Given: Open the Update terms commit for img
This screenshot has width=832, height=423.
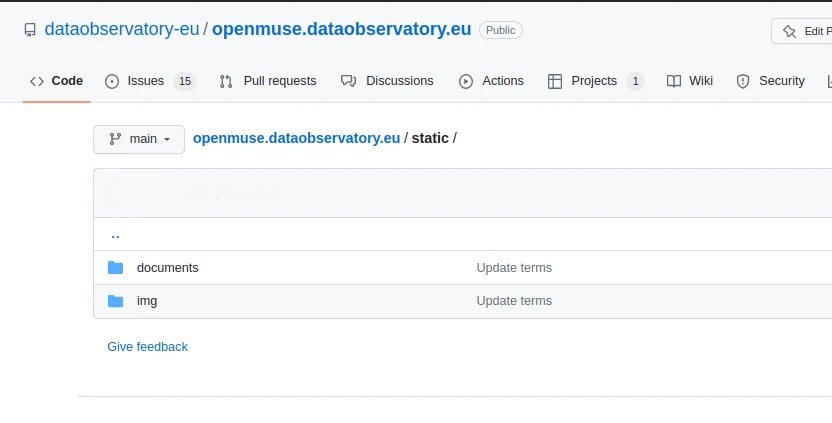Looking at the screenshot, I should pos(514,301).
